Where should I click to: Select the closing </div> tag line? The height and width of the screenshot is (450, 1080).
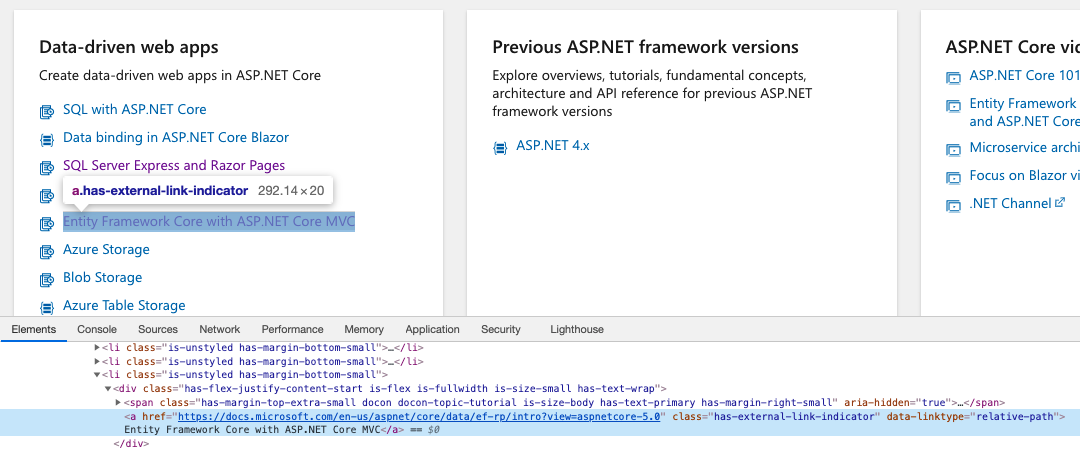click(x=131, y=444)
